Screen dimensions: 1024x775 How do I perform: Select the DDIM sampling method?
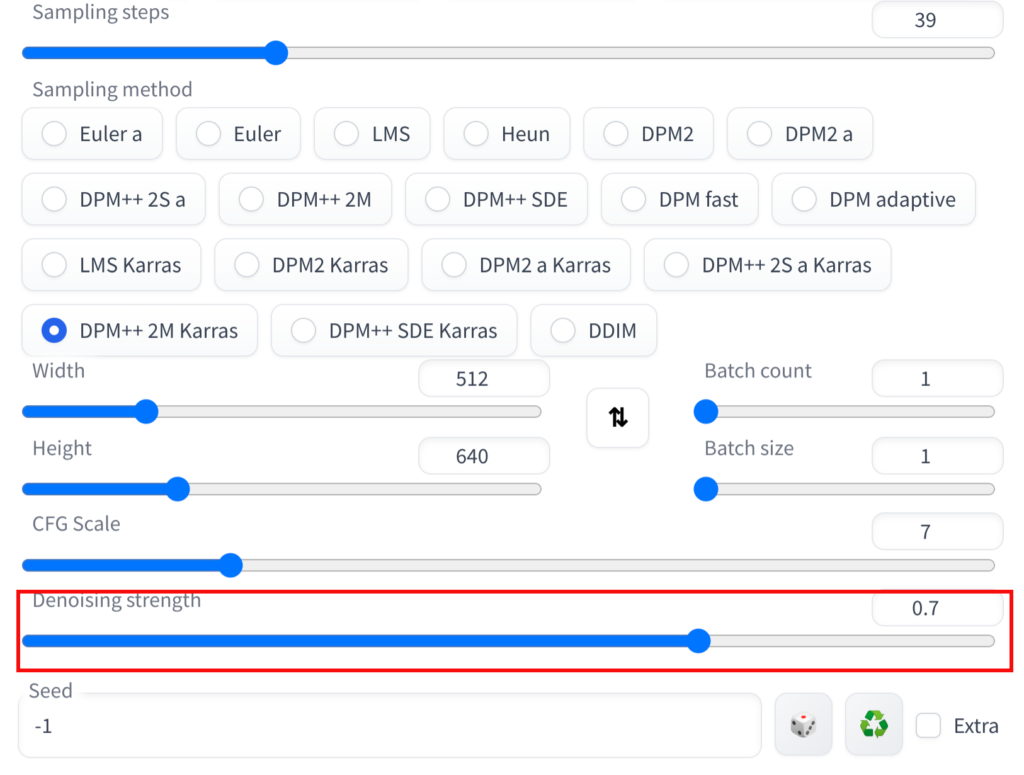[593, 330]
